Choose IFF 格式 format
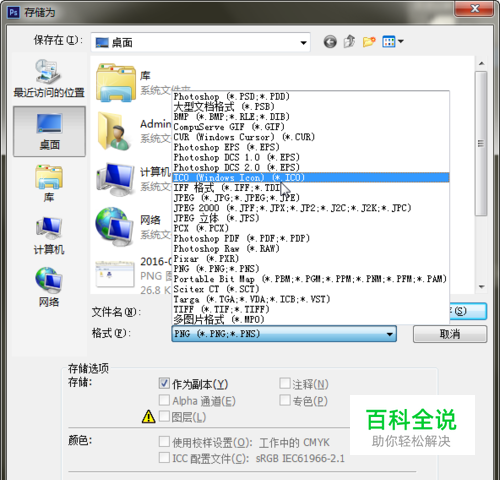 click(311, 188)
